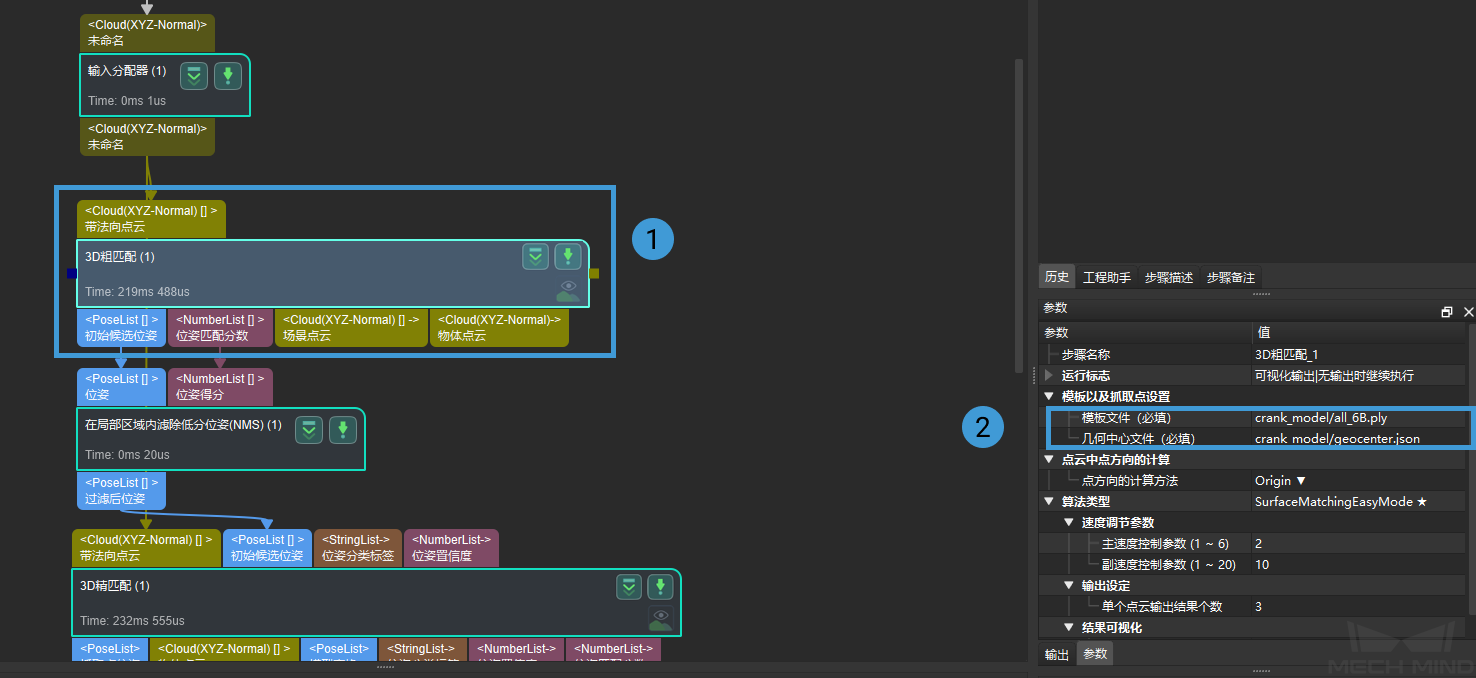This screenshot has width=1476, height=678.
Task: Undock the 参数 panel with the float icon
Action: click(x=1446, y=312)
